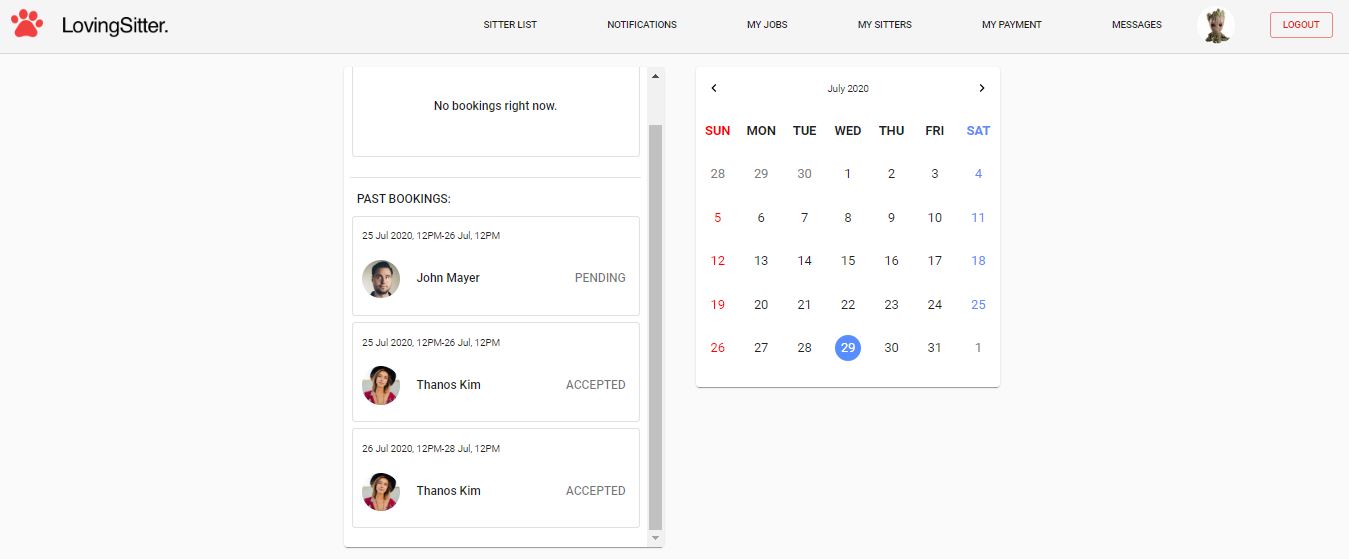Viewport: 1349px width, 559px height.
Task: Click greyed August 1 date
Action: point(978,347)
